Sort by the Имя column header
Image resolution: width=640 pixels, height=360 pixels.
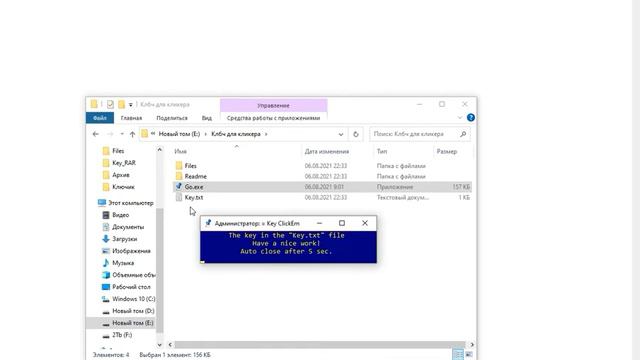[180, 151]
